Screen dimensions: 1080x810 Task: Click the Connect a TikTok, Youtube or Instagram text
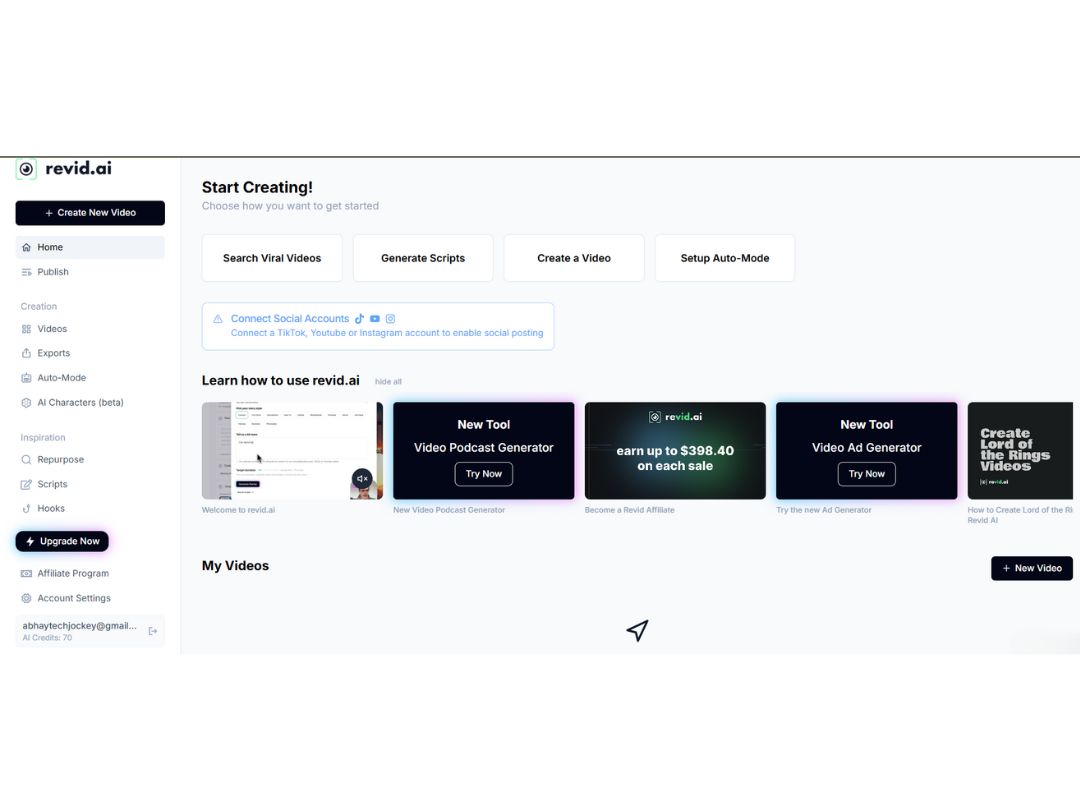[387, 333]
